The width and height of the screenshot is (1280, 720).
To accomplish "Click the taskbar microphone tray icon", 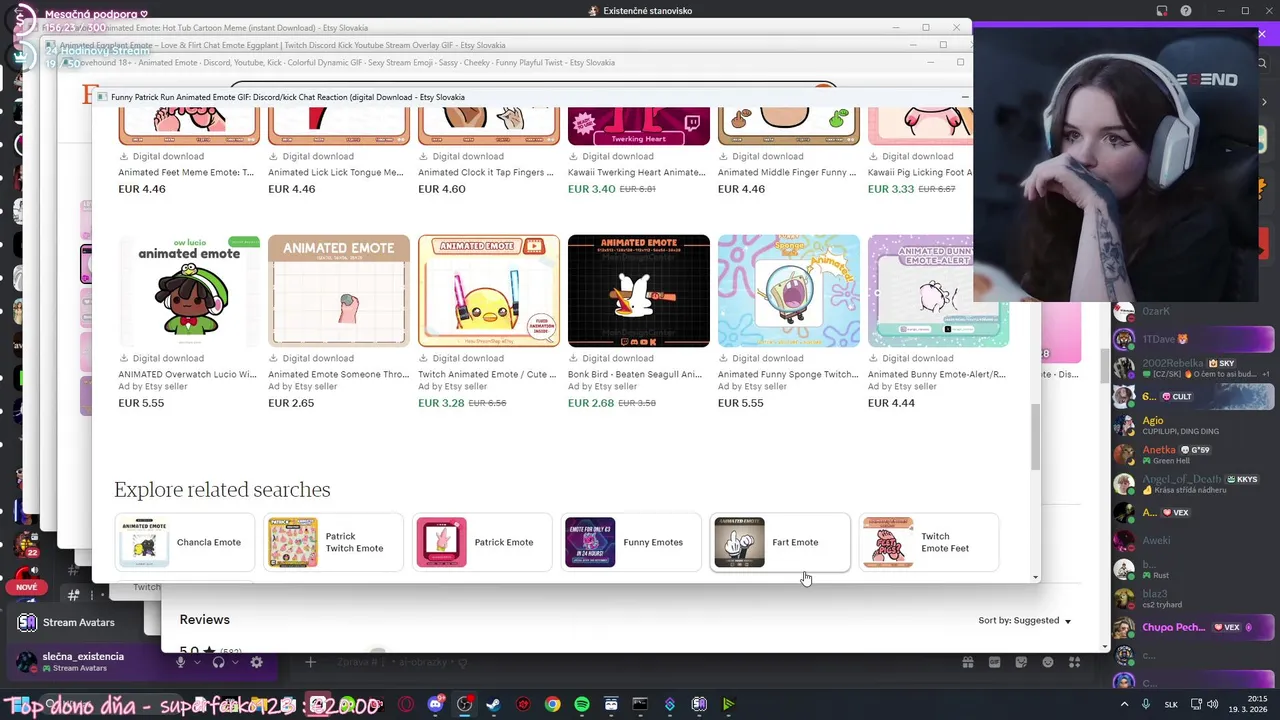I will click(1146, 704).
